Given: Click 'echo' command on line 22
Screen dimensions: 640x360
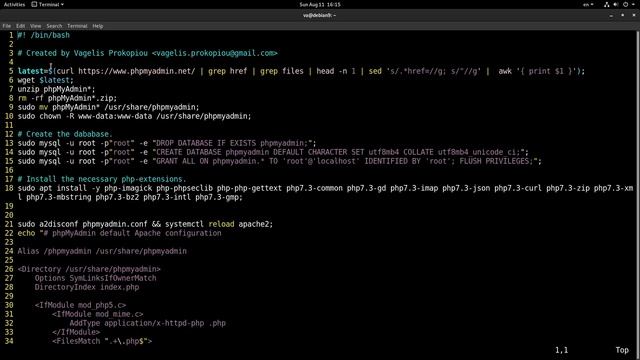Looking at the screenshot, I should coord(26,233).
